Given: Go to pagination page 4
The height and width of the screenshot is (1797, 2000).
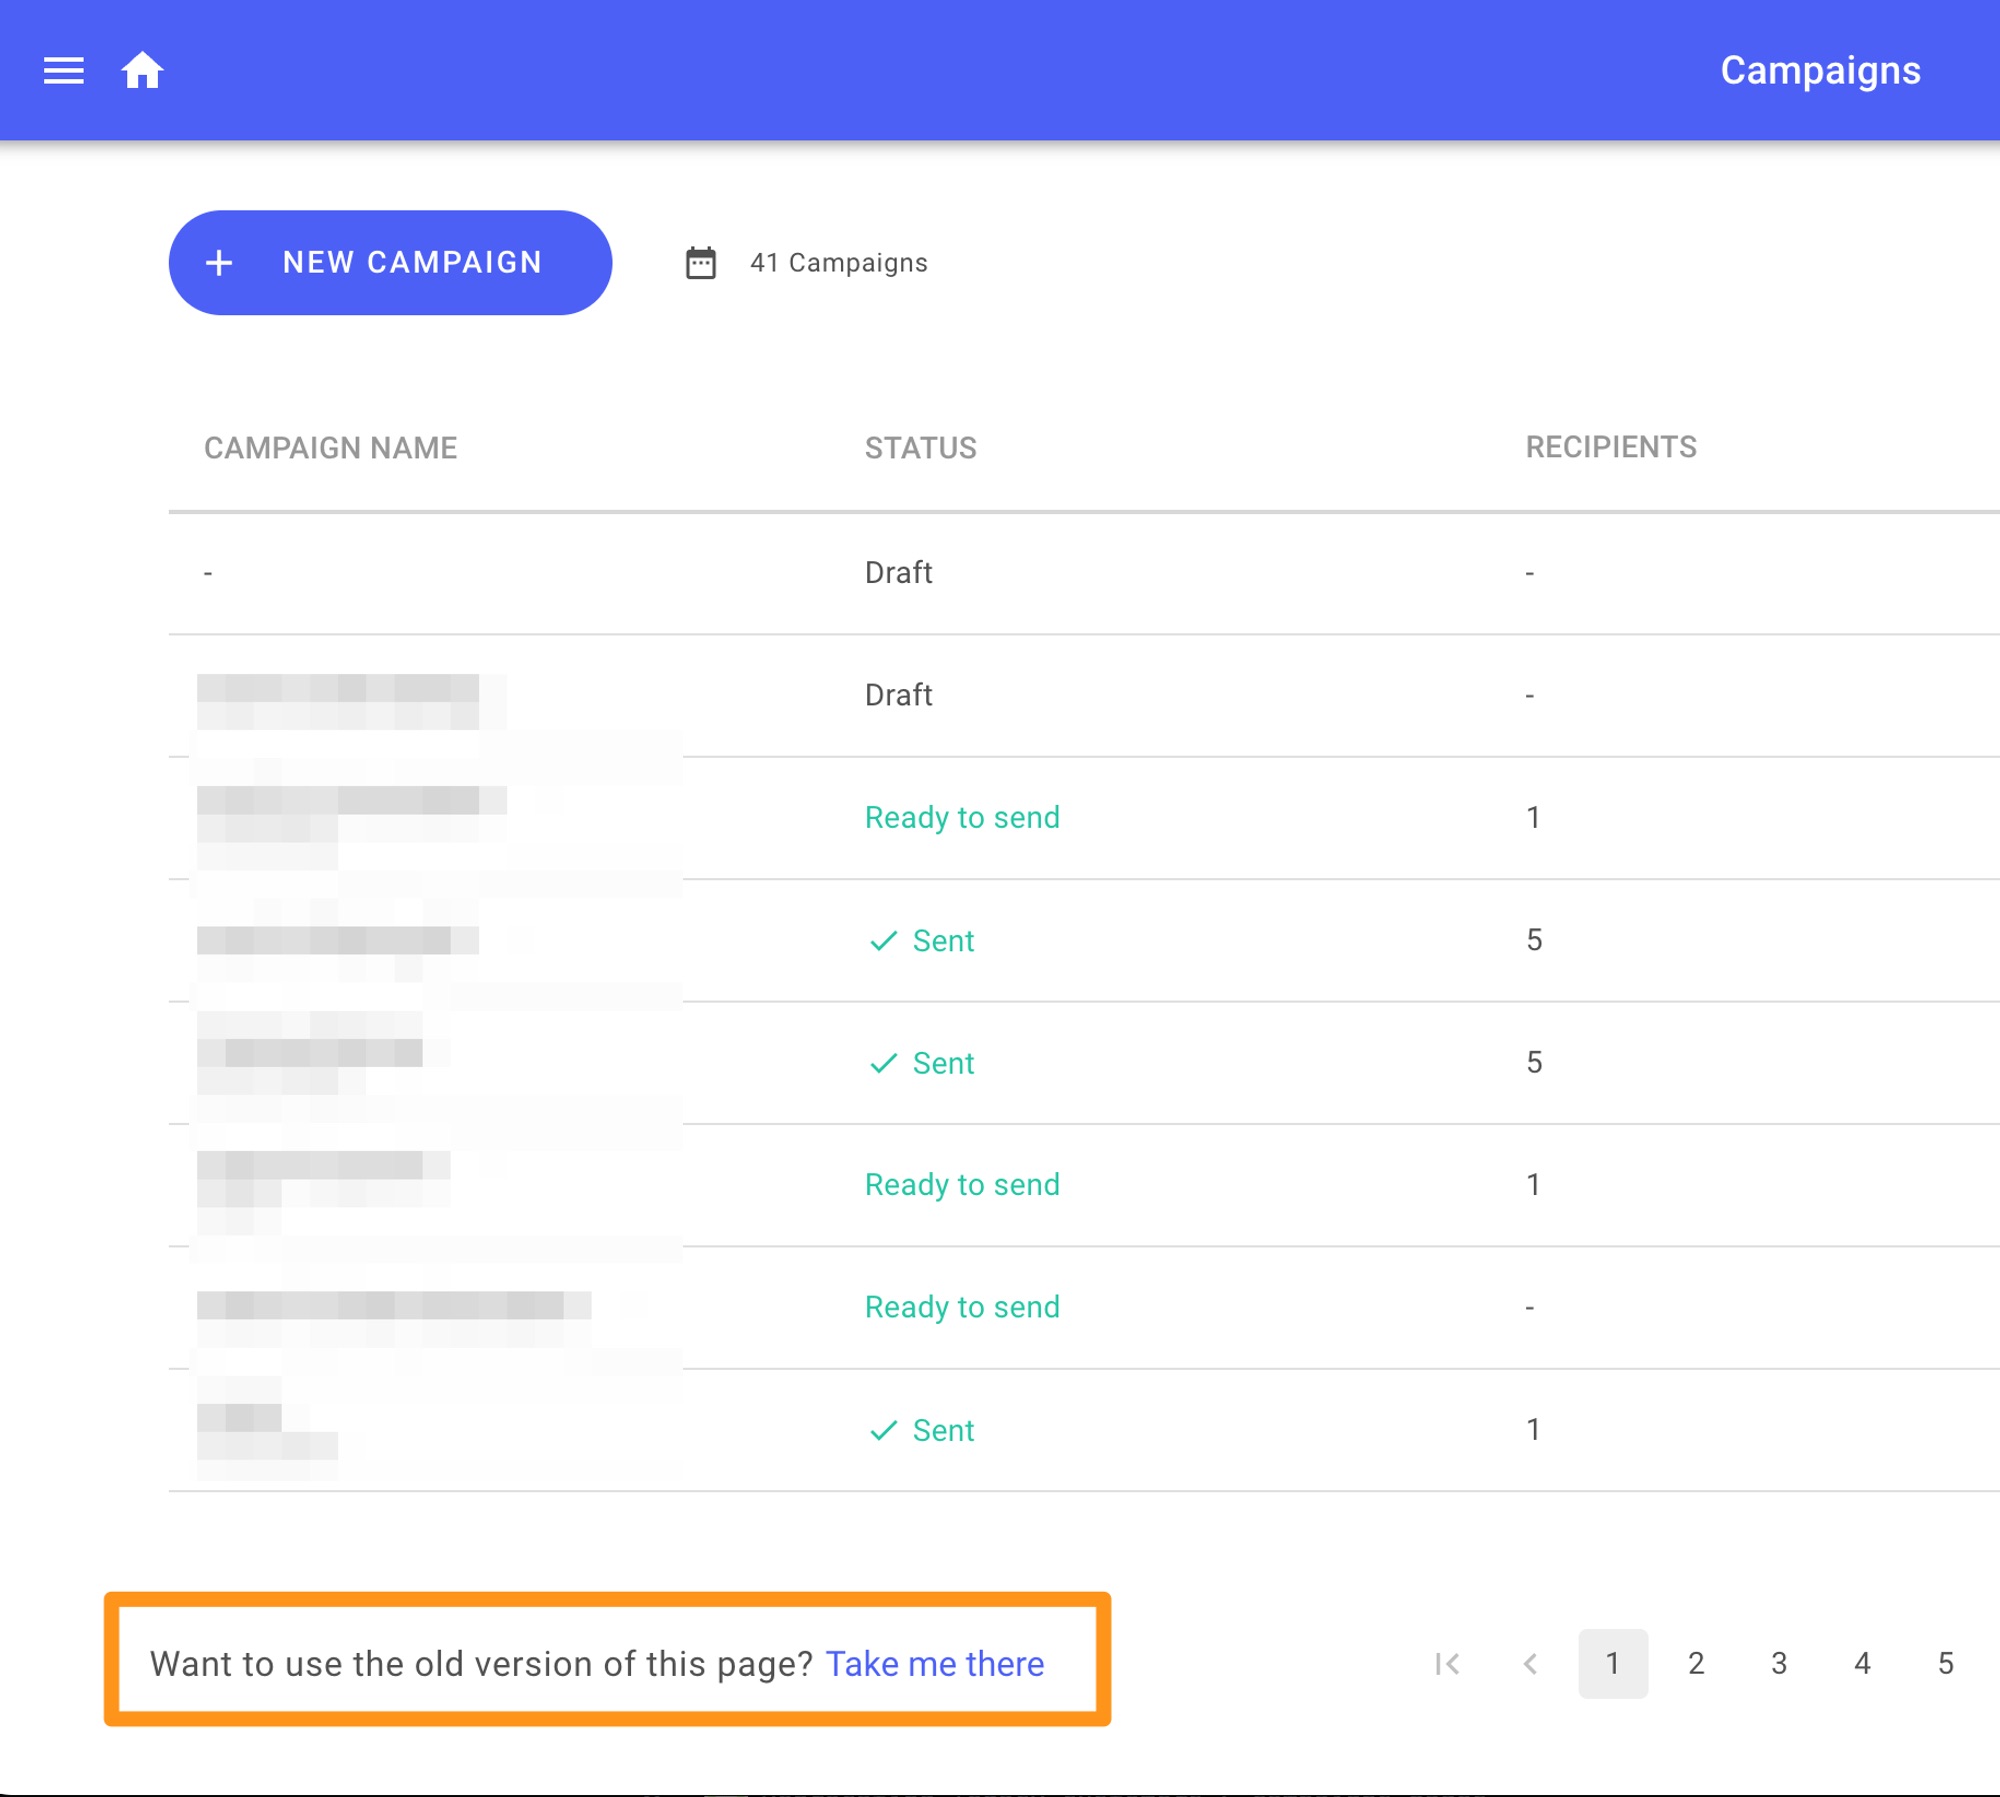Looking at the screenshot, I should click(x=1862, y=1664).
